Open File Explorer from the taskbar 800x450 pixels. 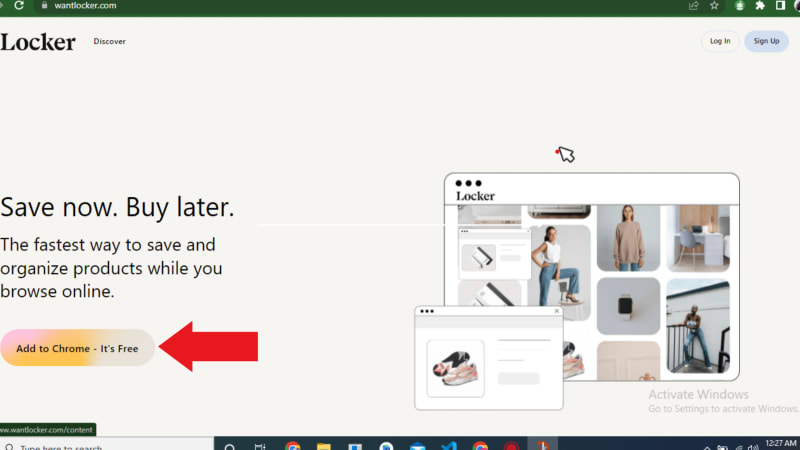click(323, 446)
